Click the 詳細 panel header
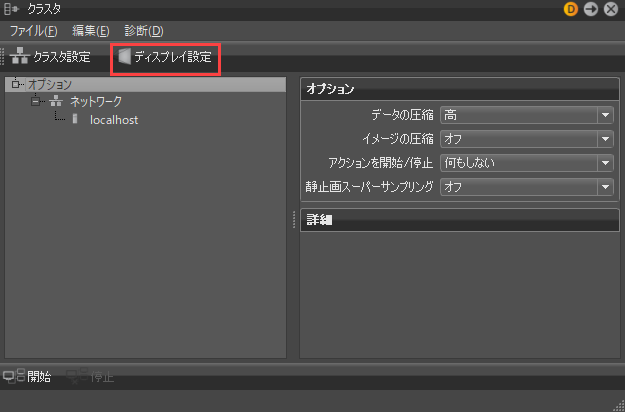The height and width of the screenshot is (412, 625). [460, 220]
